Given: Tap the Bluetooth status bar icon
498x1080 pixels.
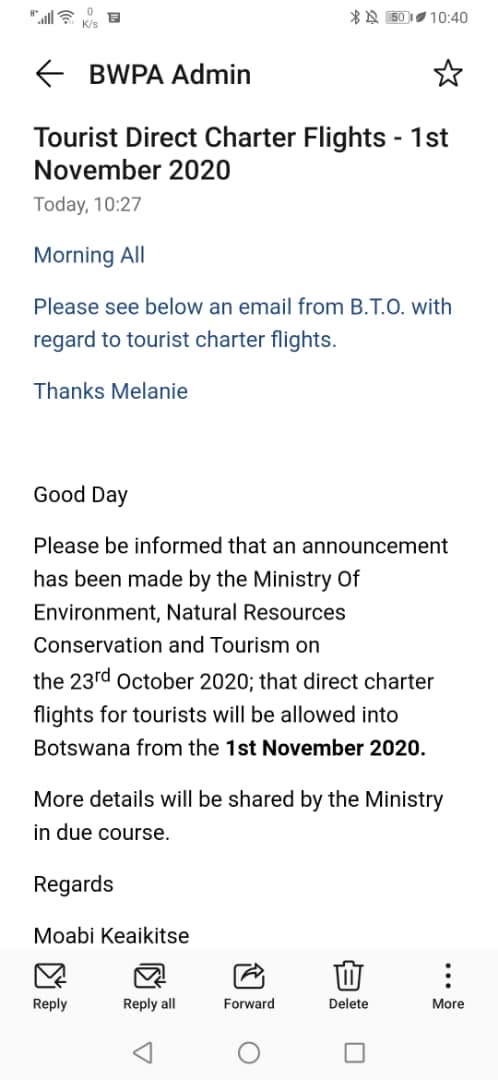Looking at the screenshot, I should [x=355, y=18].
